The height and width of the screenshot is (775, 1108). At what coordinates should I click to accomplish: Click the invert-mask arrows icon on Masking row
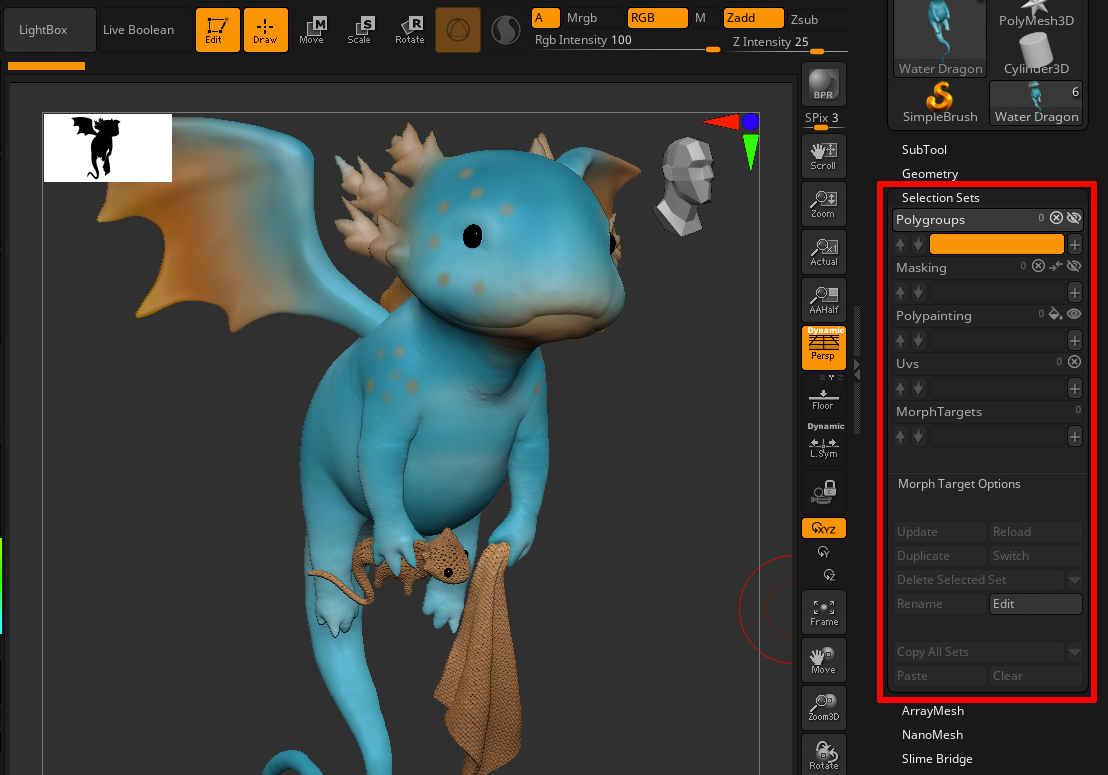[1056, 266]
